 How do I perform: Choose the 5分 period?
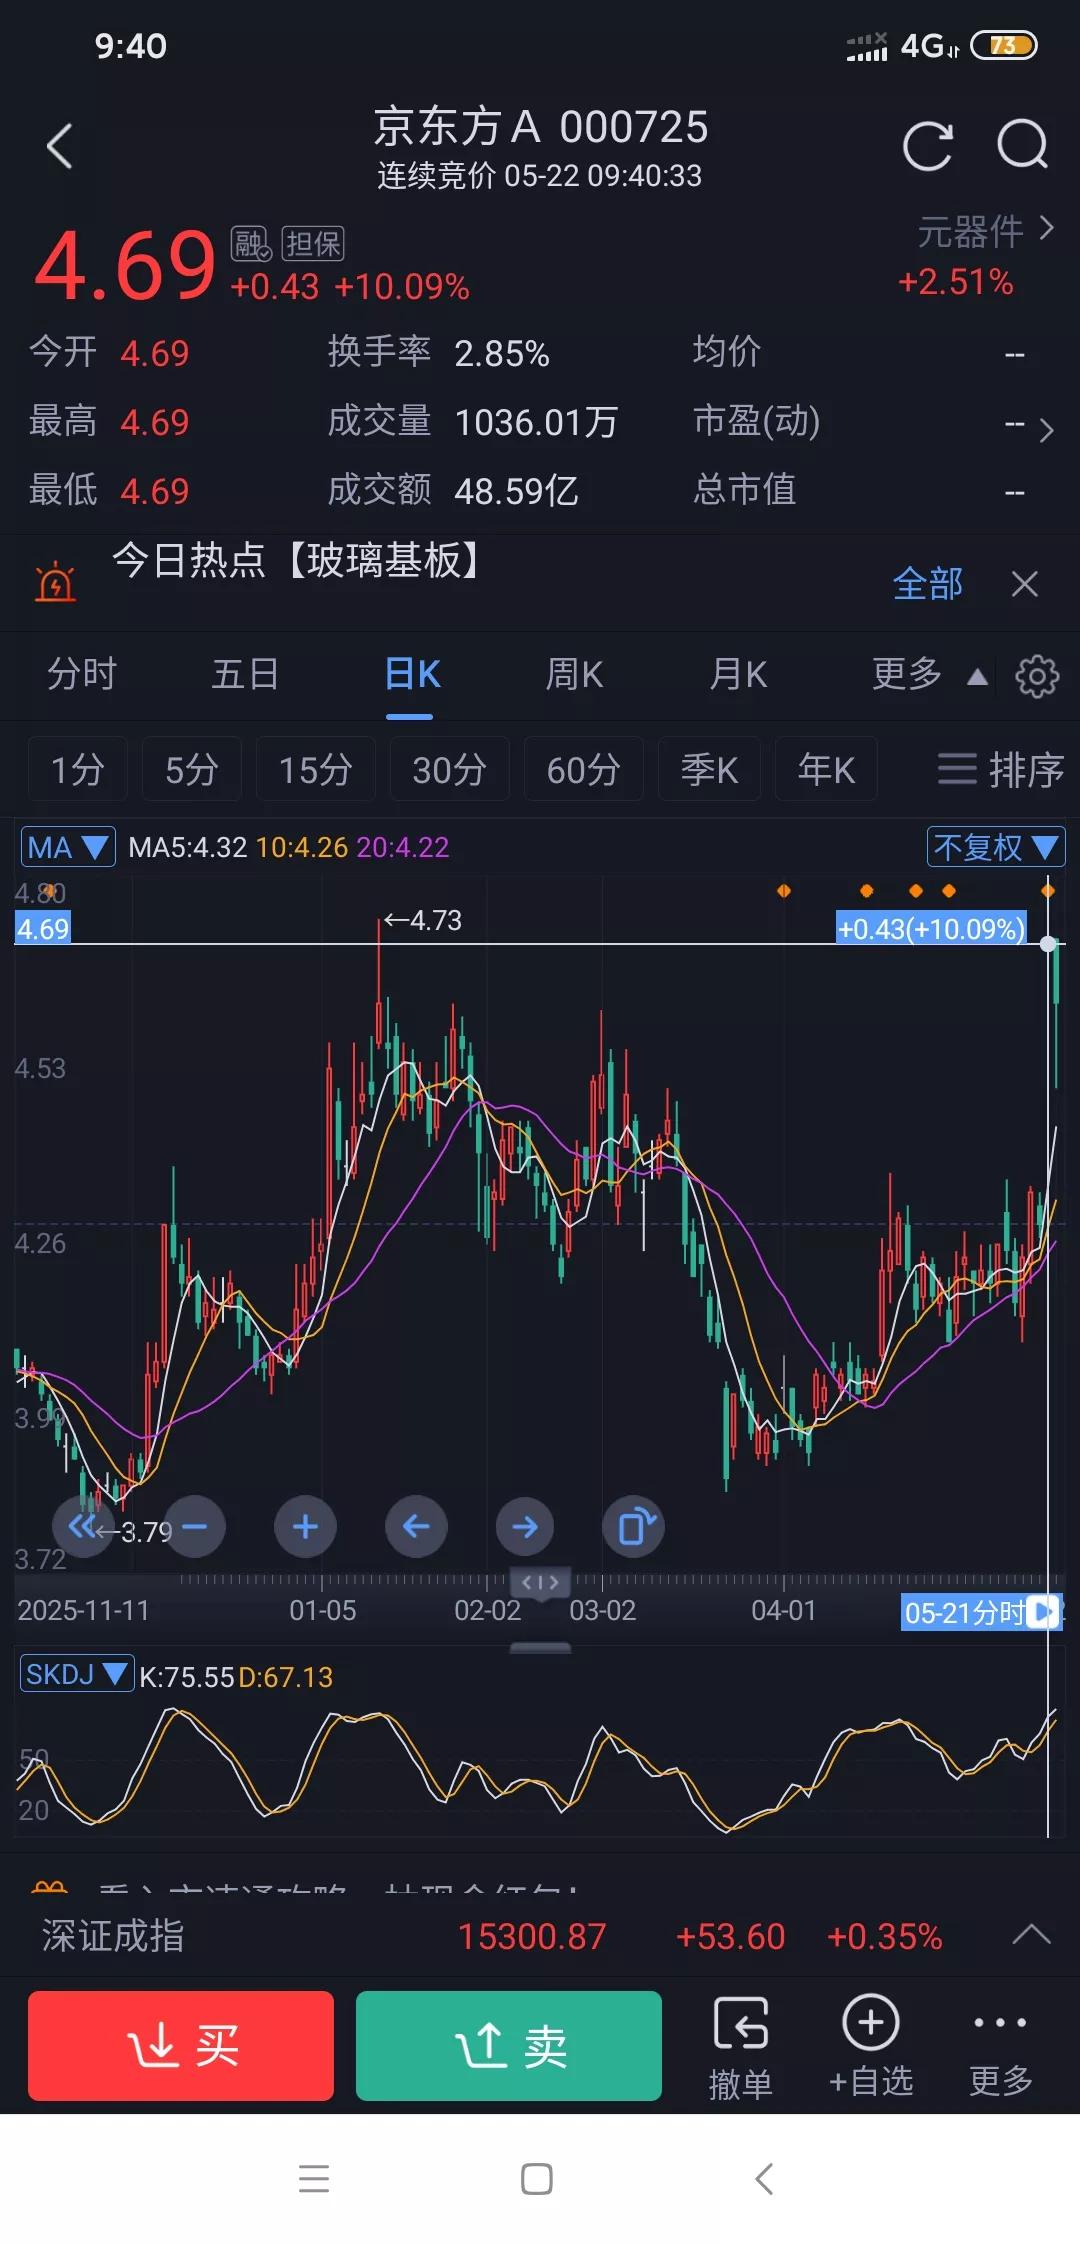click(x=192, y=769)
